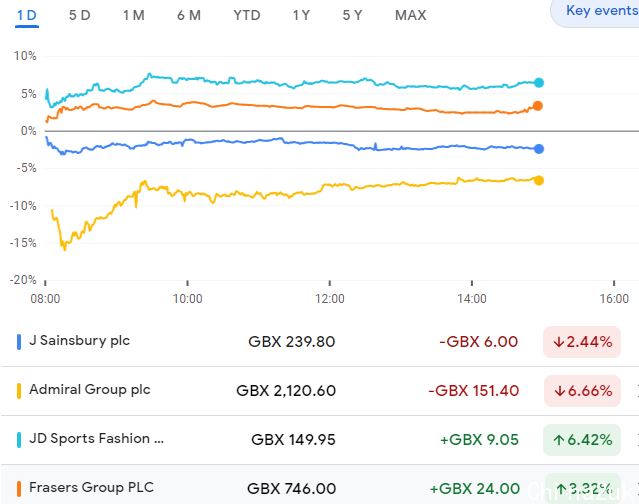Click the 16:00 time axis label
639x504 pixels.
(614, 299)
